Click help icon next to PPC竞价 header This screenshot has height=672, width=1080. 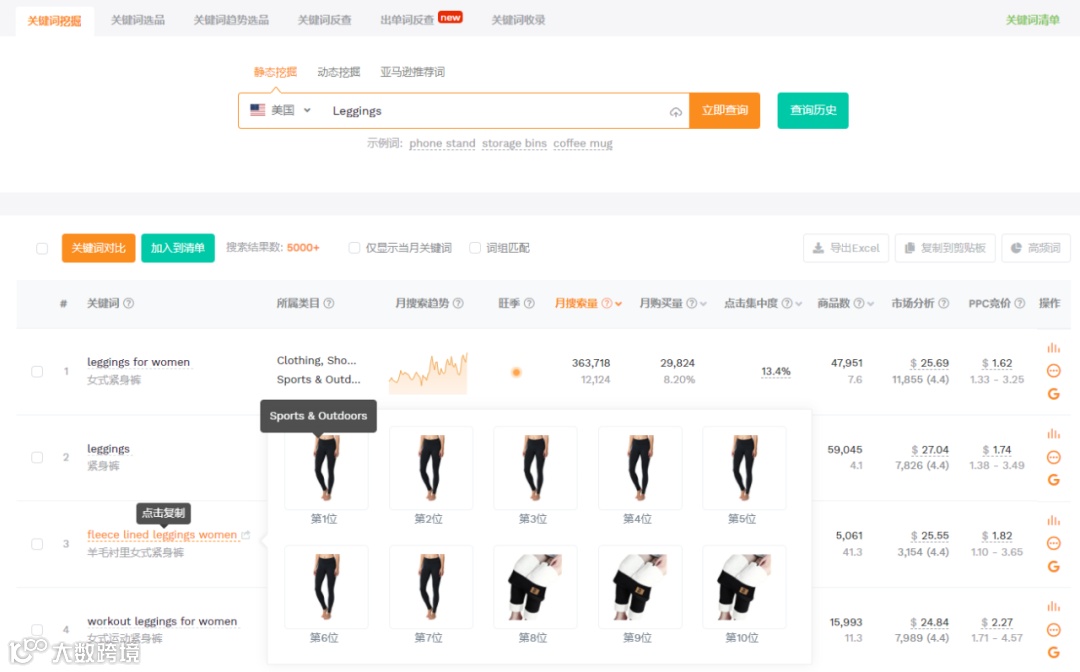(1019, 303)
